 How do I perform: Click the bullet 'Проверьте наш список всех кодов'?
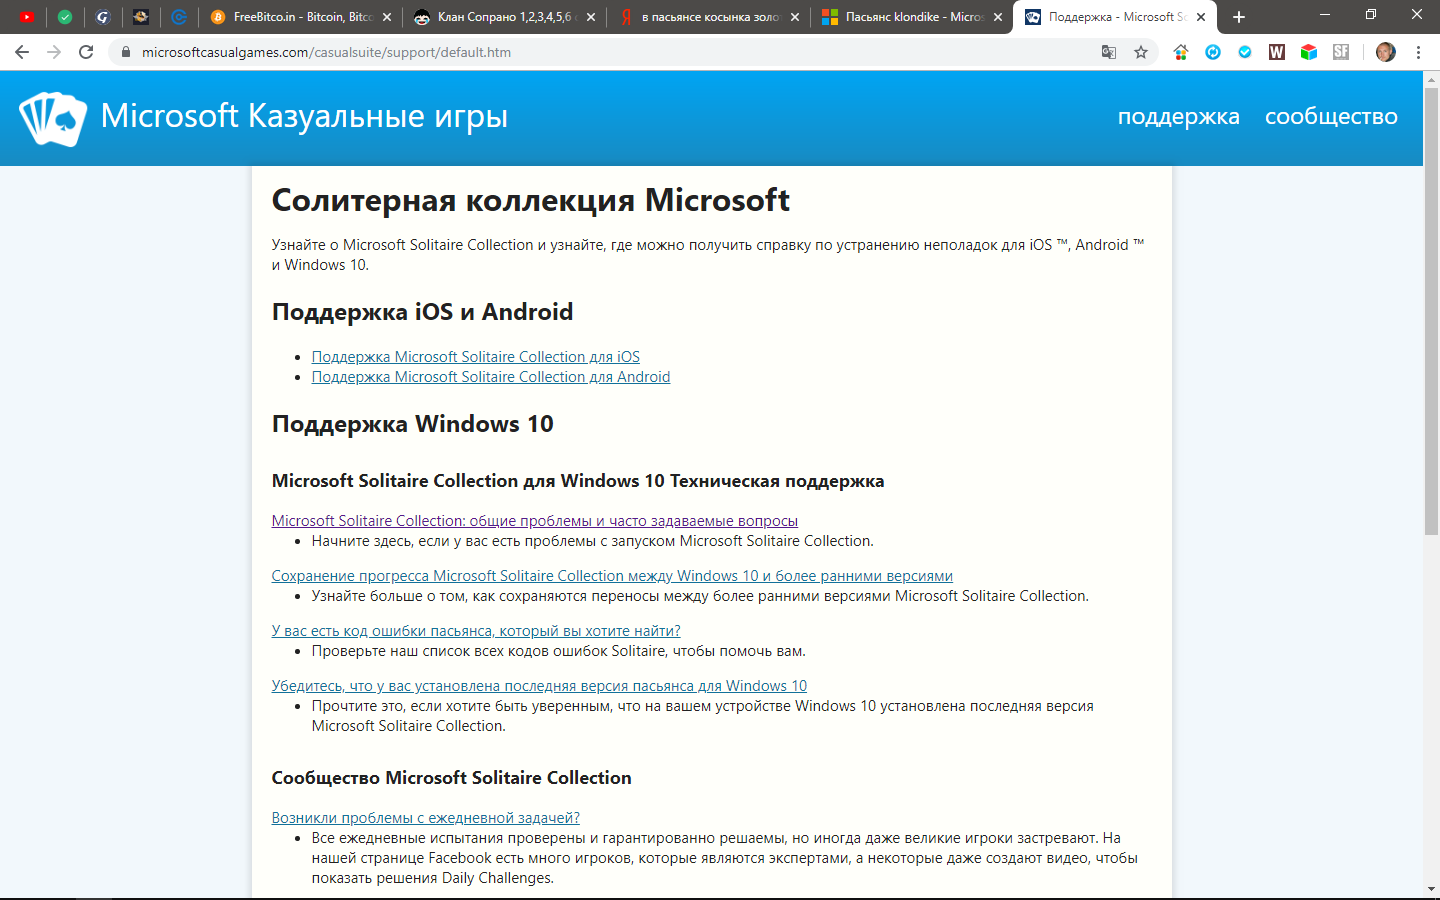pos(558,651)
